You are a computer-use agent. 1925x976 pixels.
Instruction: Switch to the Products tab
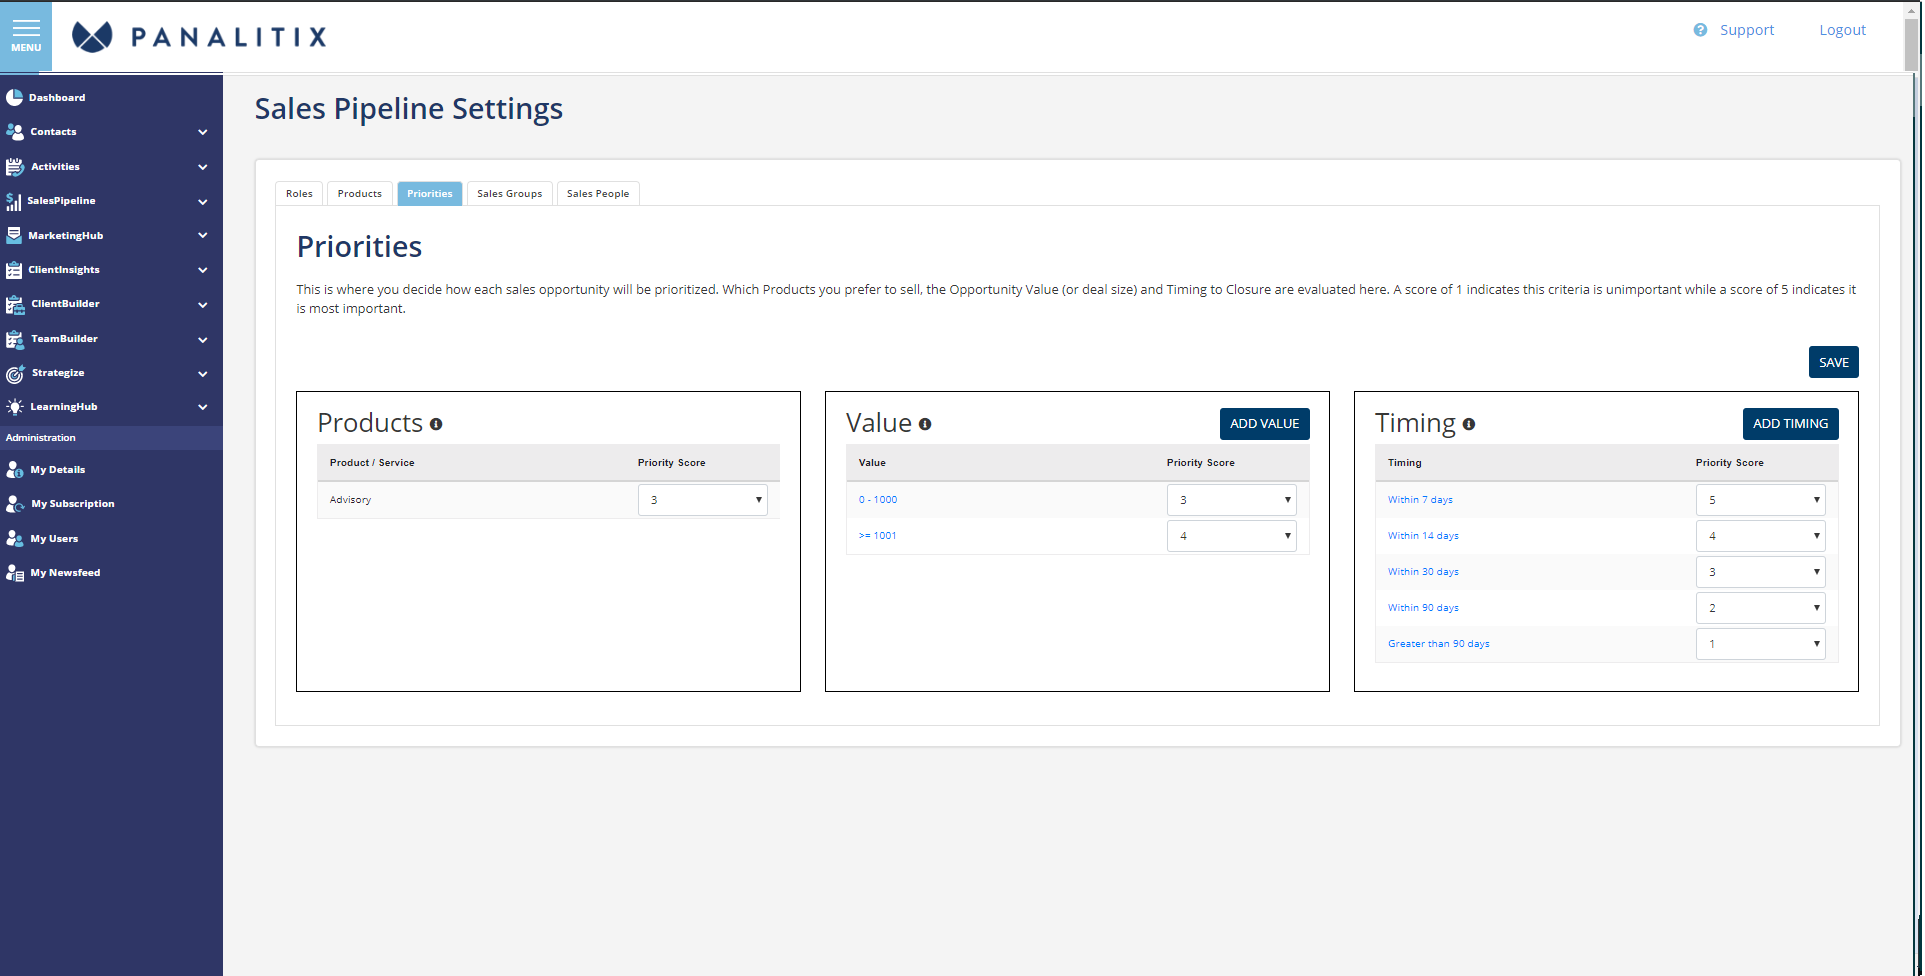[x=360, y=194]
